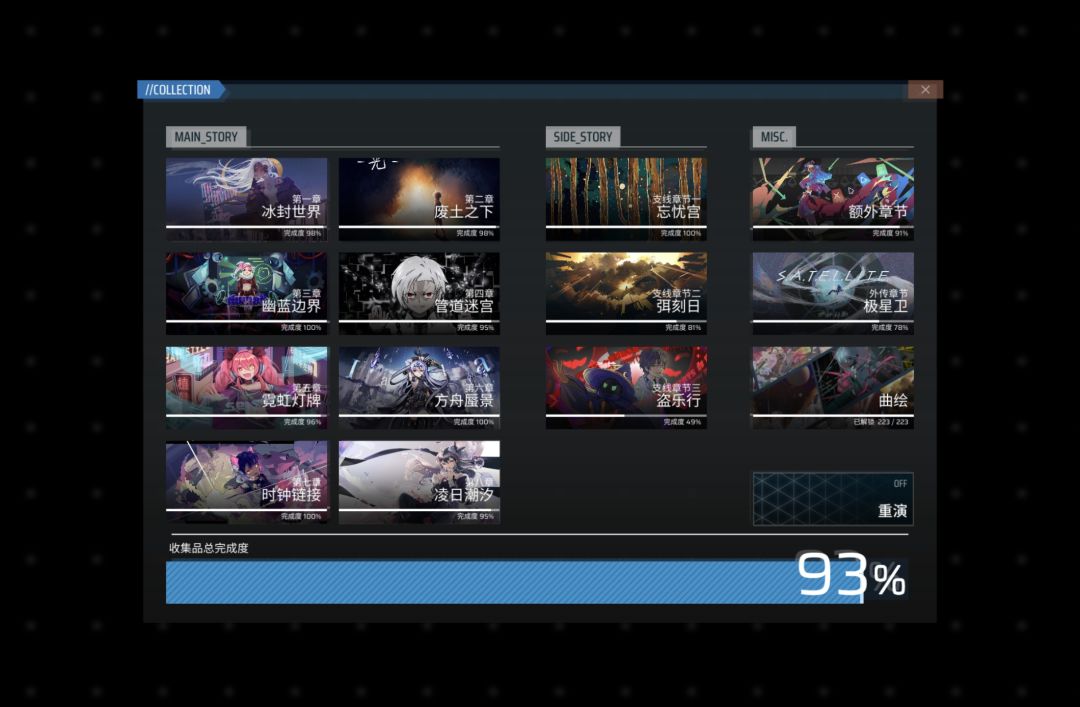
Task: Click the 93% total completion progress bar
Action: (x=537, y=582)
